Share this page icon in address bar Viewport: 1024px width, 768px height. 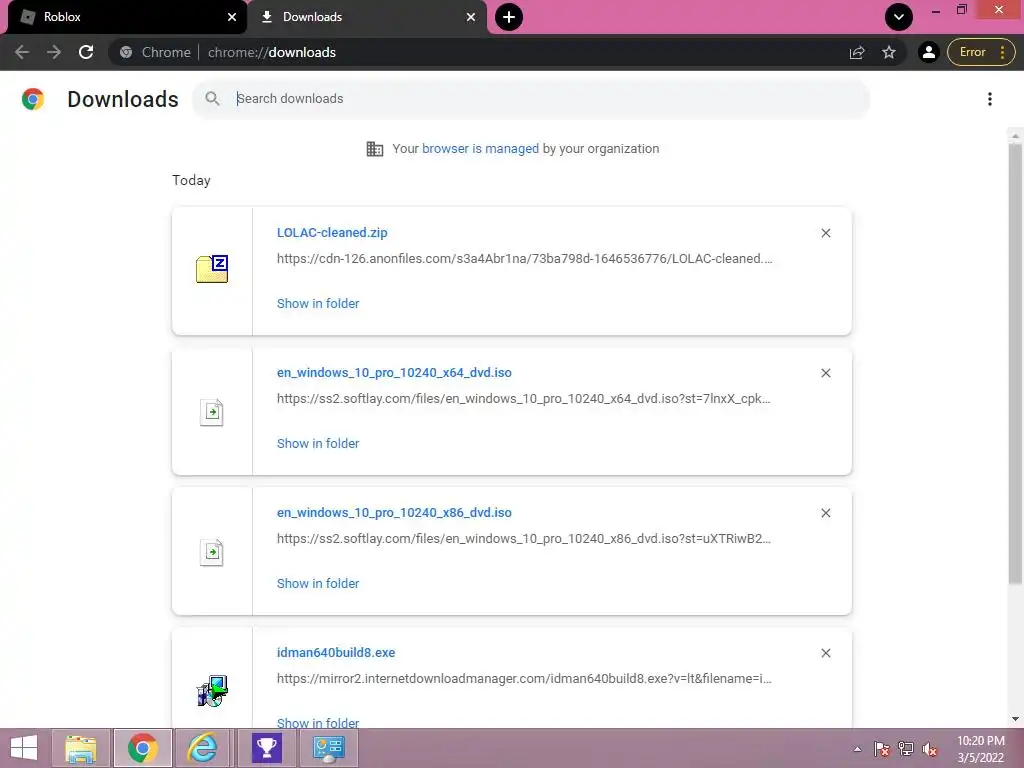pos(857,52)
